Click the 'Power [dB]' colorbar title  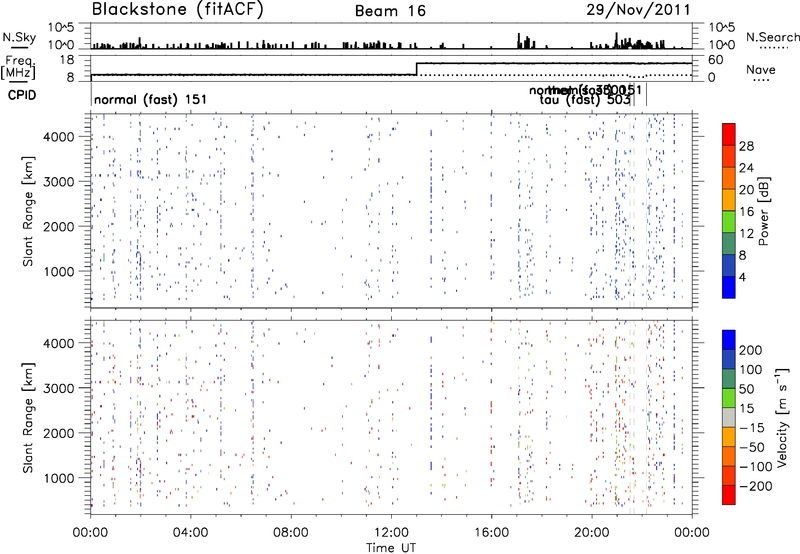click(x=764, y=211)
